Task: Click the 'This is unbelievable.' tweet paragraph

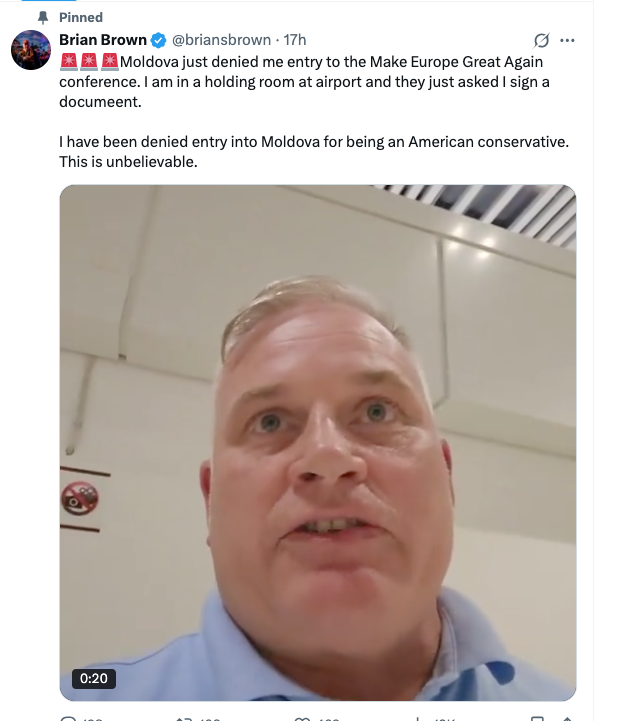Action: [314, 152]
